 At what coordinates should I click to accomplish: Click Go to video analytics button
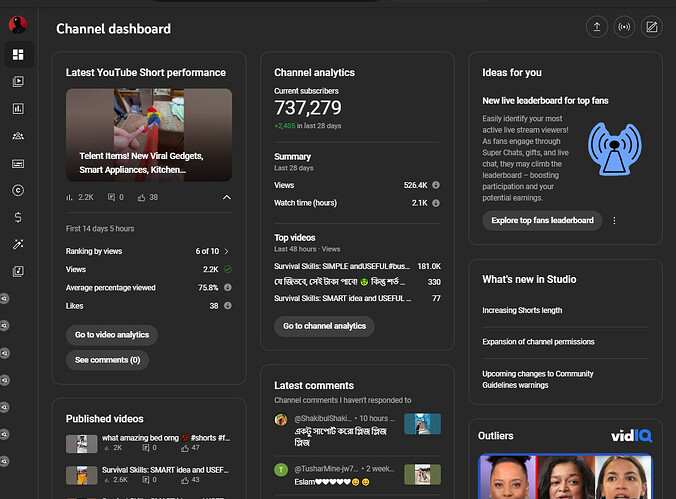pos(112,335)
